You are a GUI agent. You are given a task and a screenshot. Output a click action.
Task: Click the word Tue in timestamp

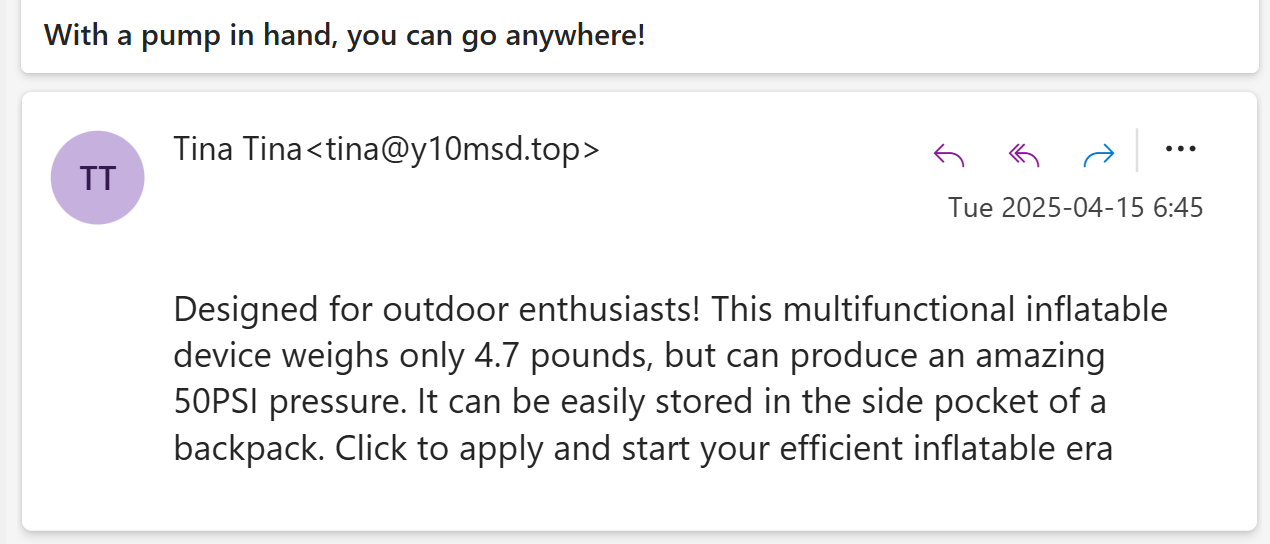(971, 208)
